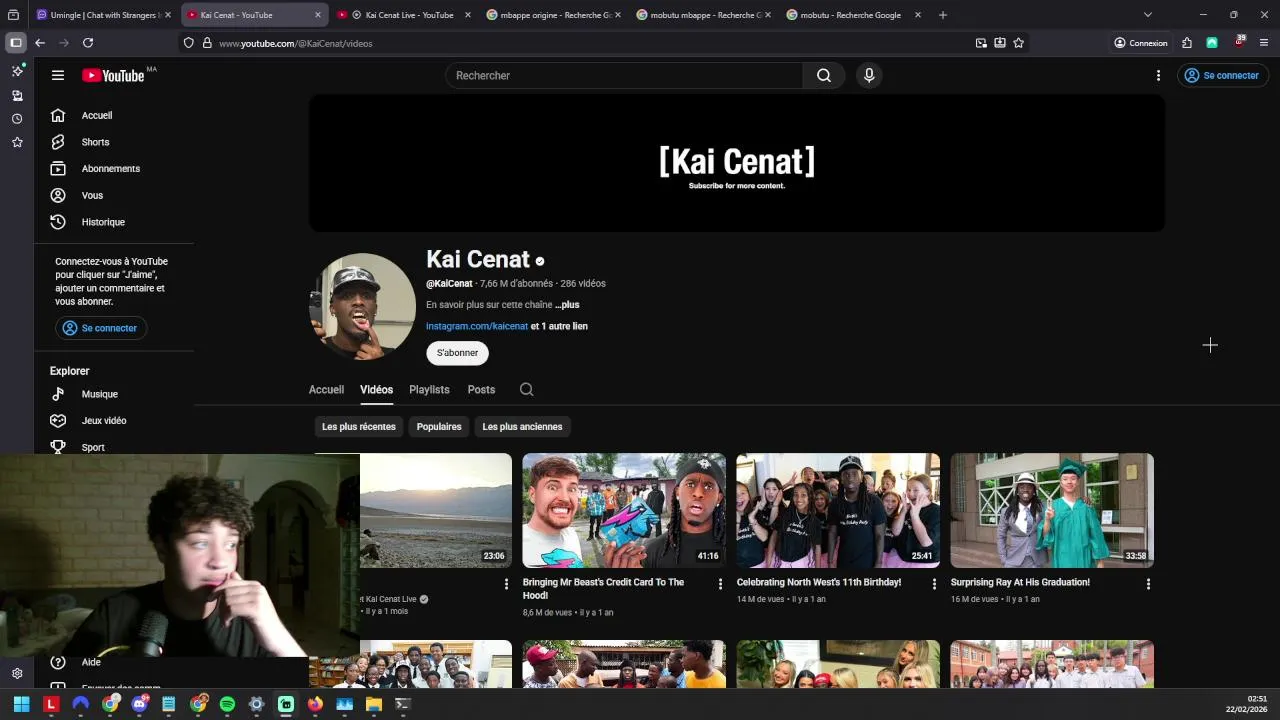Start voice search with the microphone

[869, 75]
